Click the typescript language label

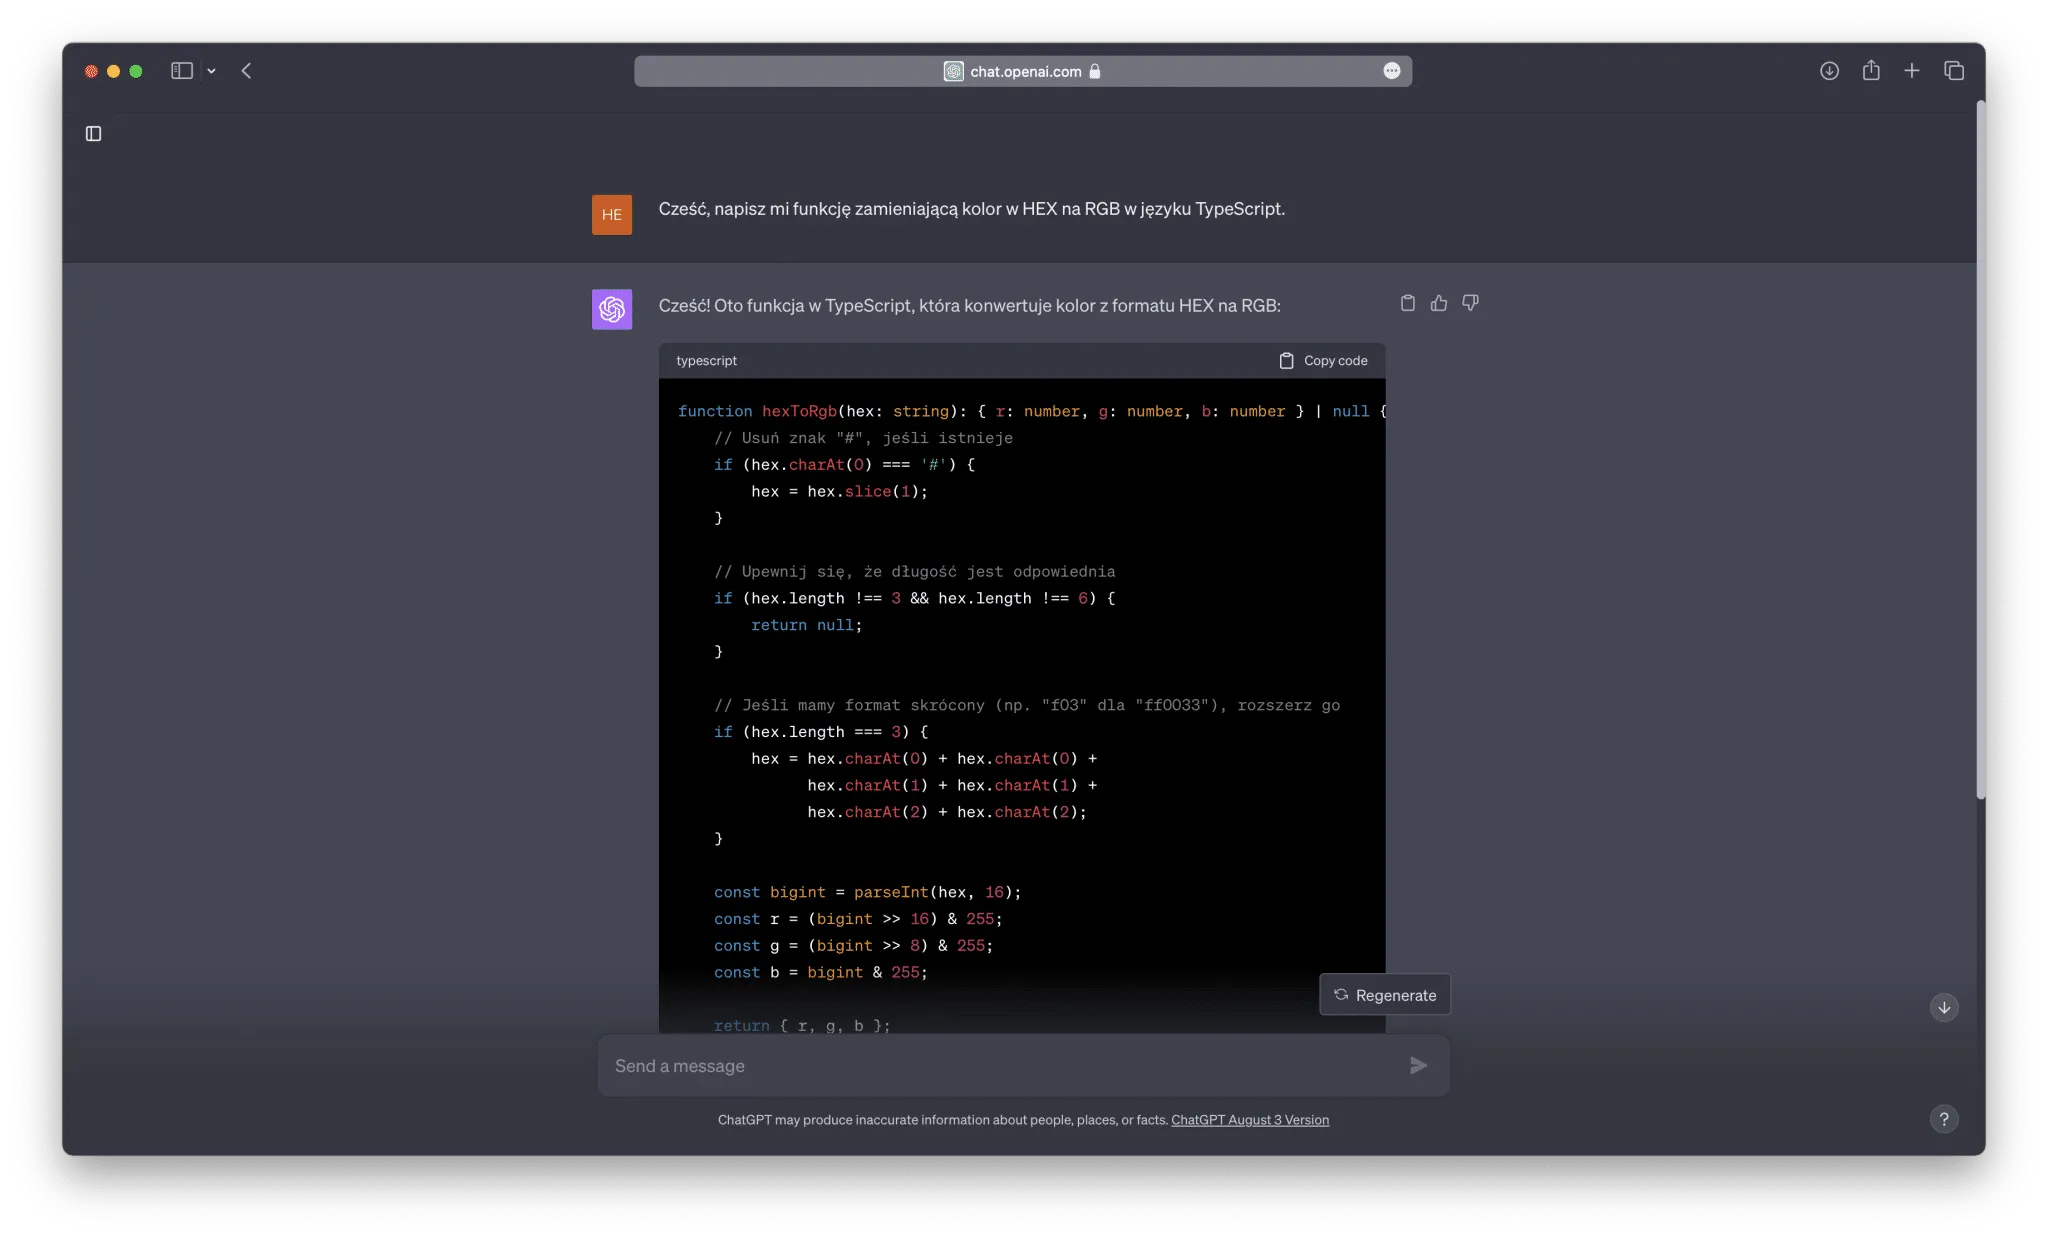pyautogui.click(x=706, y=361)
